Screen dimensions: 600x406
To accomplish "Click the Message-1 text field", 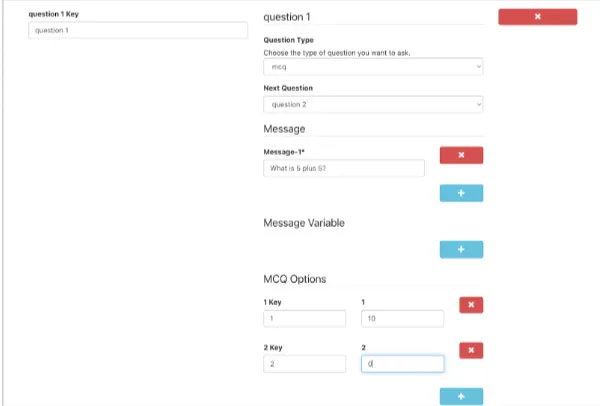I will (344, 168).
